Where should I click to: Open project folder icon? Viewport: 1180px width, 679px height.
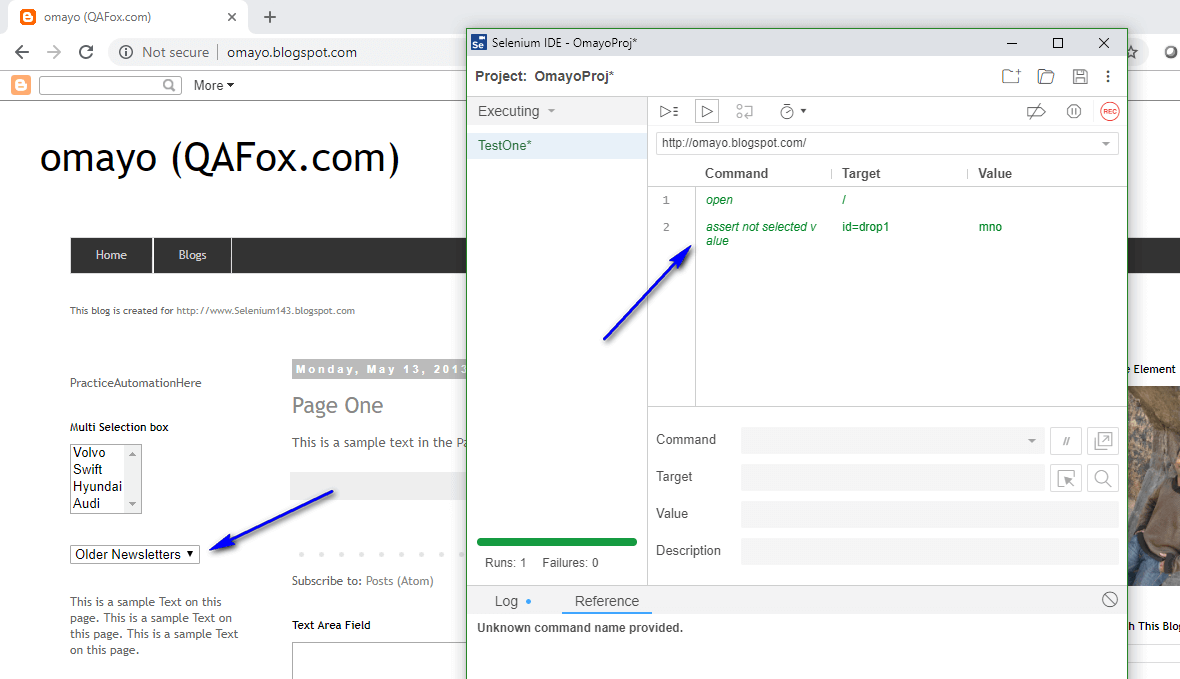pos(1045,76)
